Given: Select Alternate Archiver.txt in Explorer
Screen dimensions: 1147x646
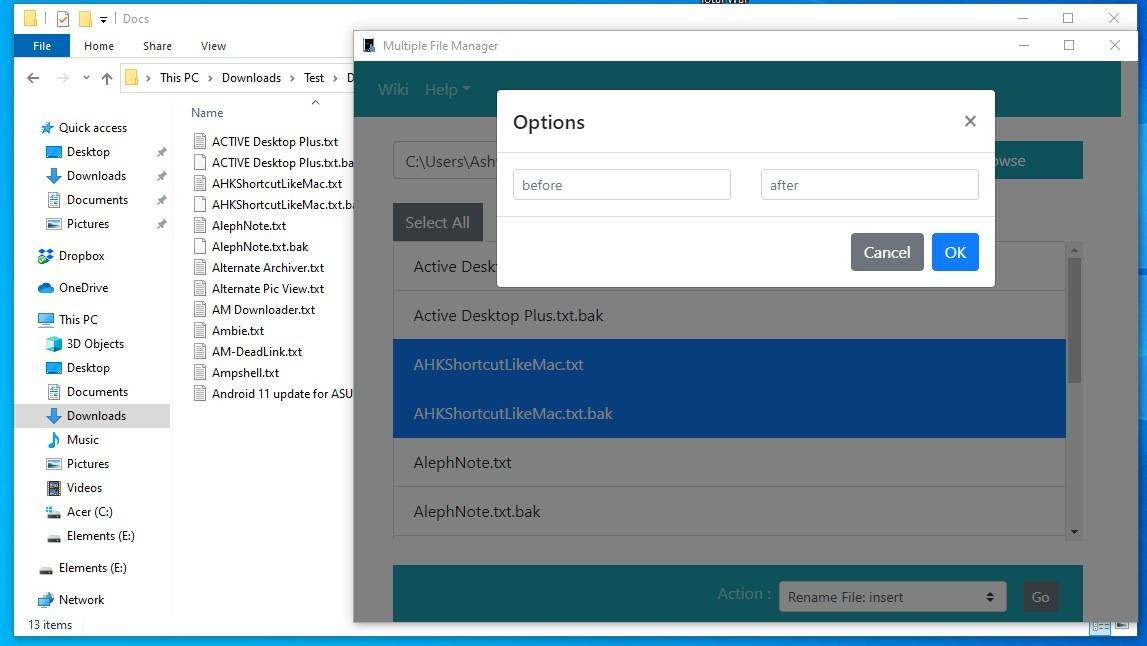Looking at the screenshot, I should tap(268, 268).
